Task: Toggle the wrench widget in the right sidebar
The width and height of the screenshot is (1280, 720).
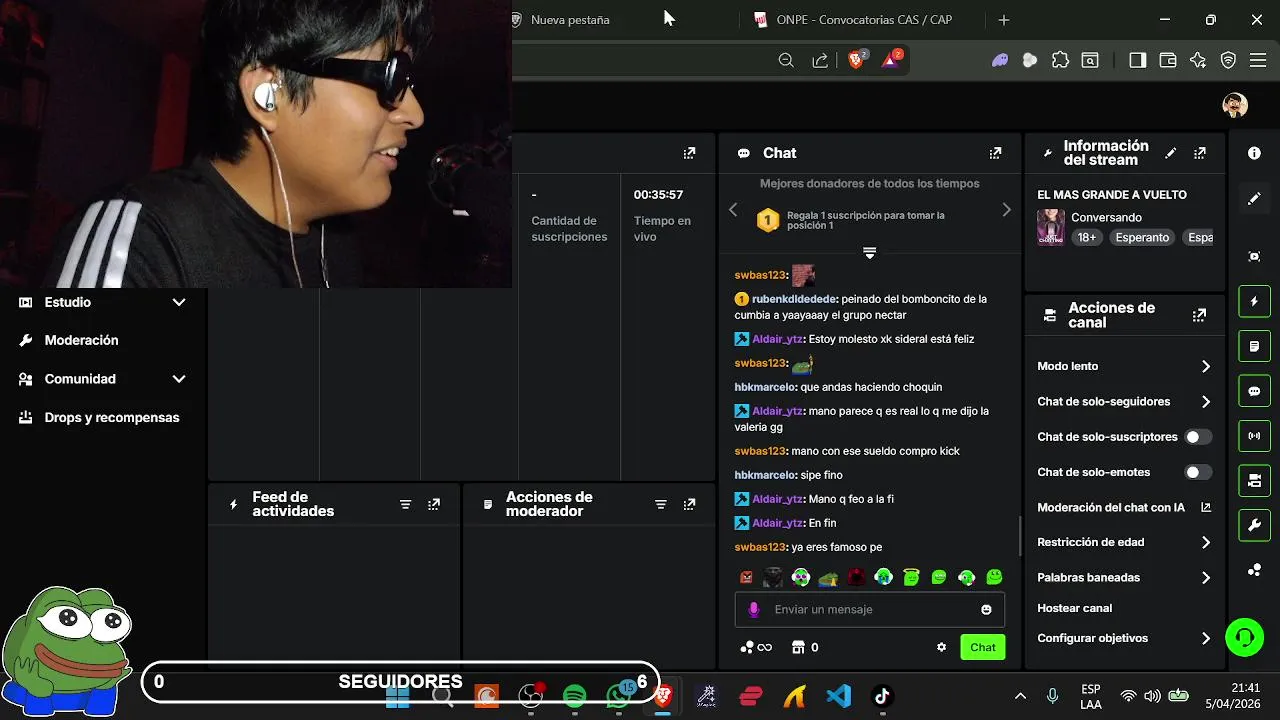Action: pos(1254,524)
